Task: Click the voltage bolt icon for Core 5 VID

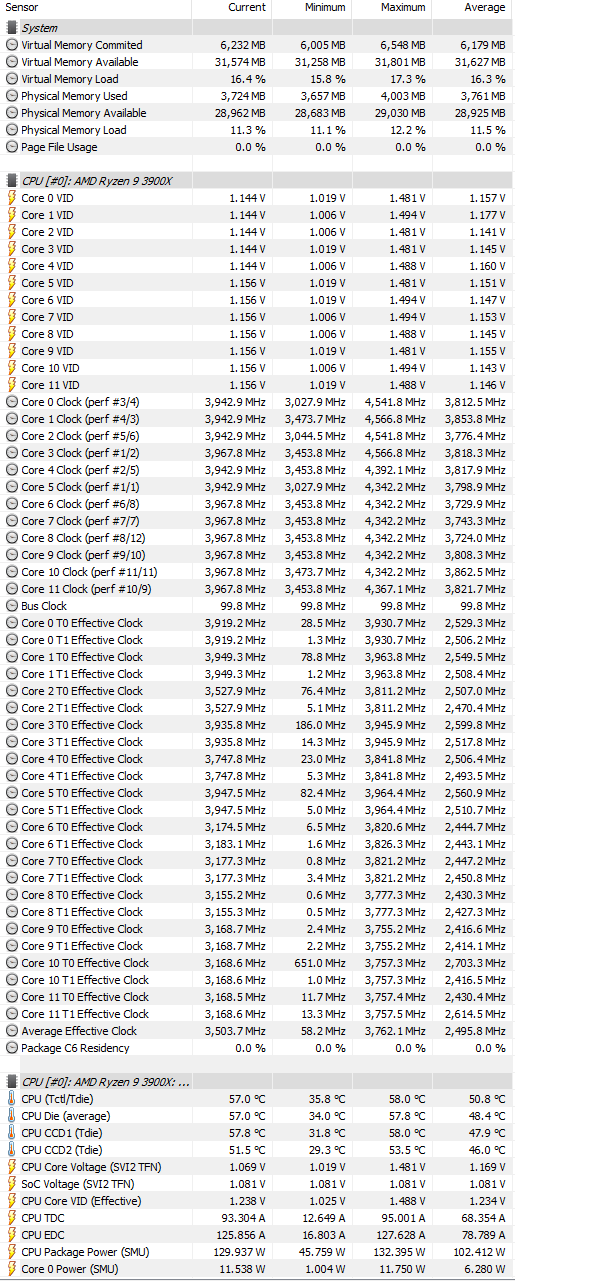Action: tap(12, 283)
